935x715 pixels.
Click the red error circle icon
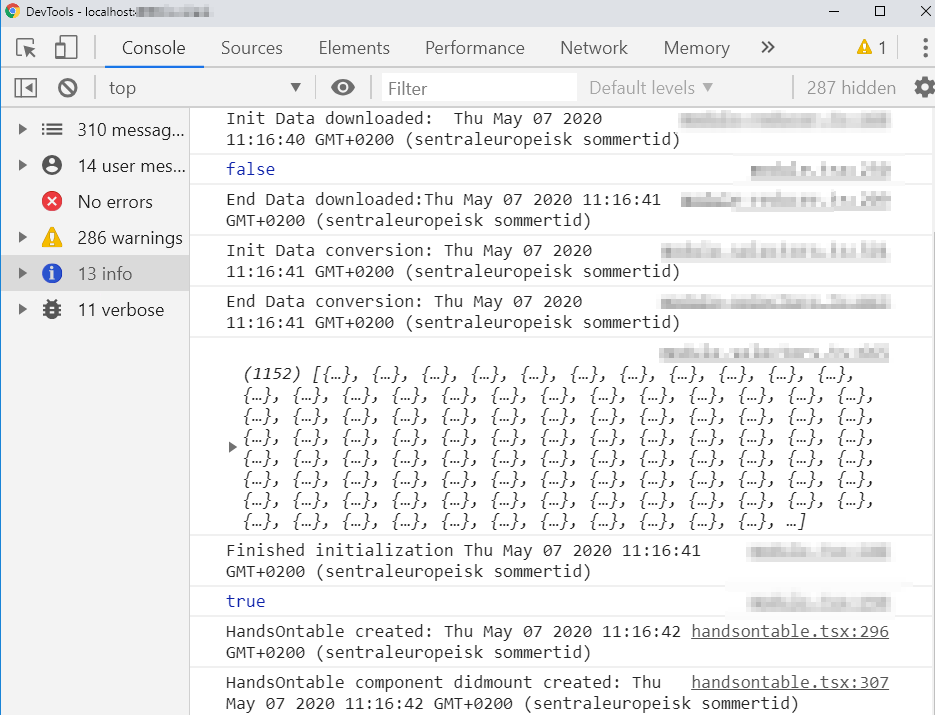(x=52, y=202)
